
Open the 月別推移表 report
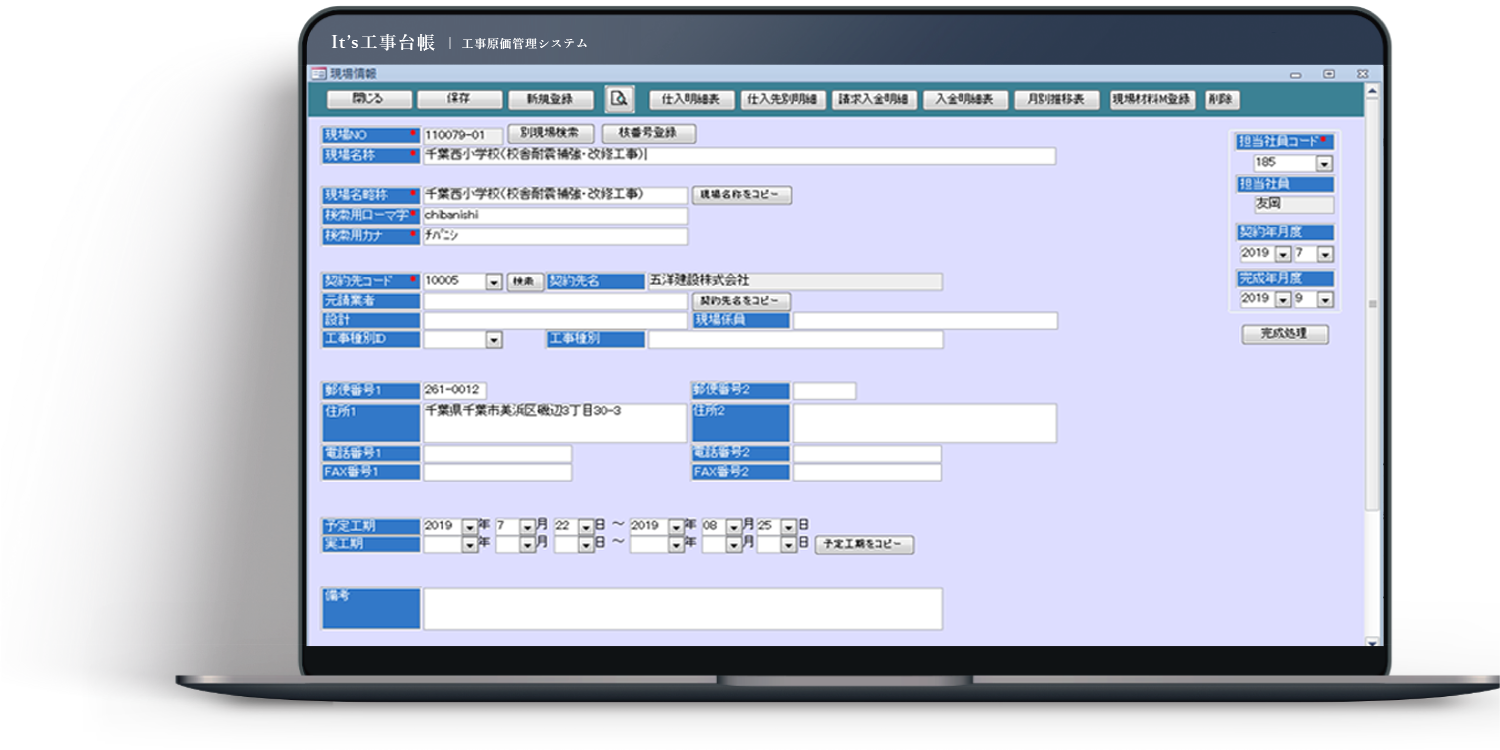pos(1056,99)
